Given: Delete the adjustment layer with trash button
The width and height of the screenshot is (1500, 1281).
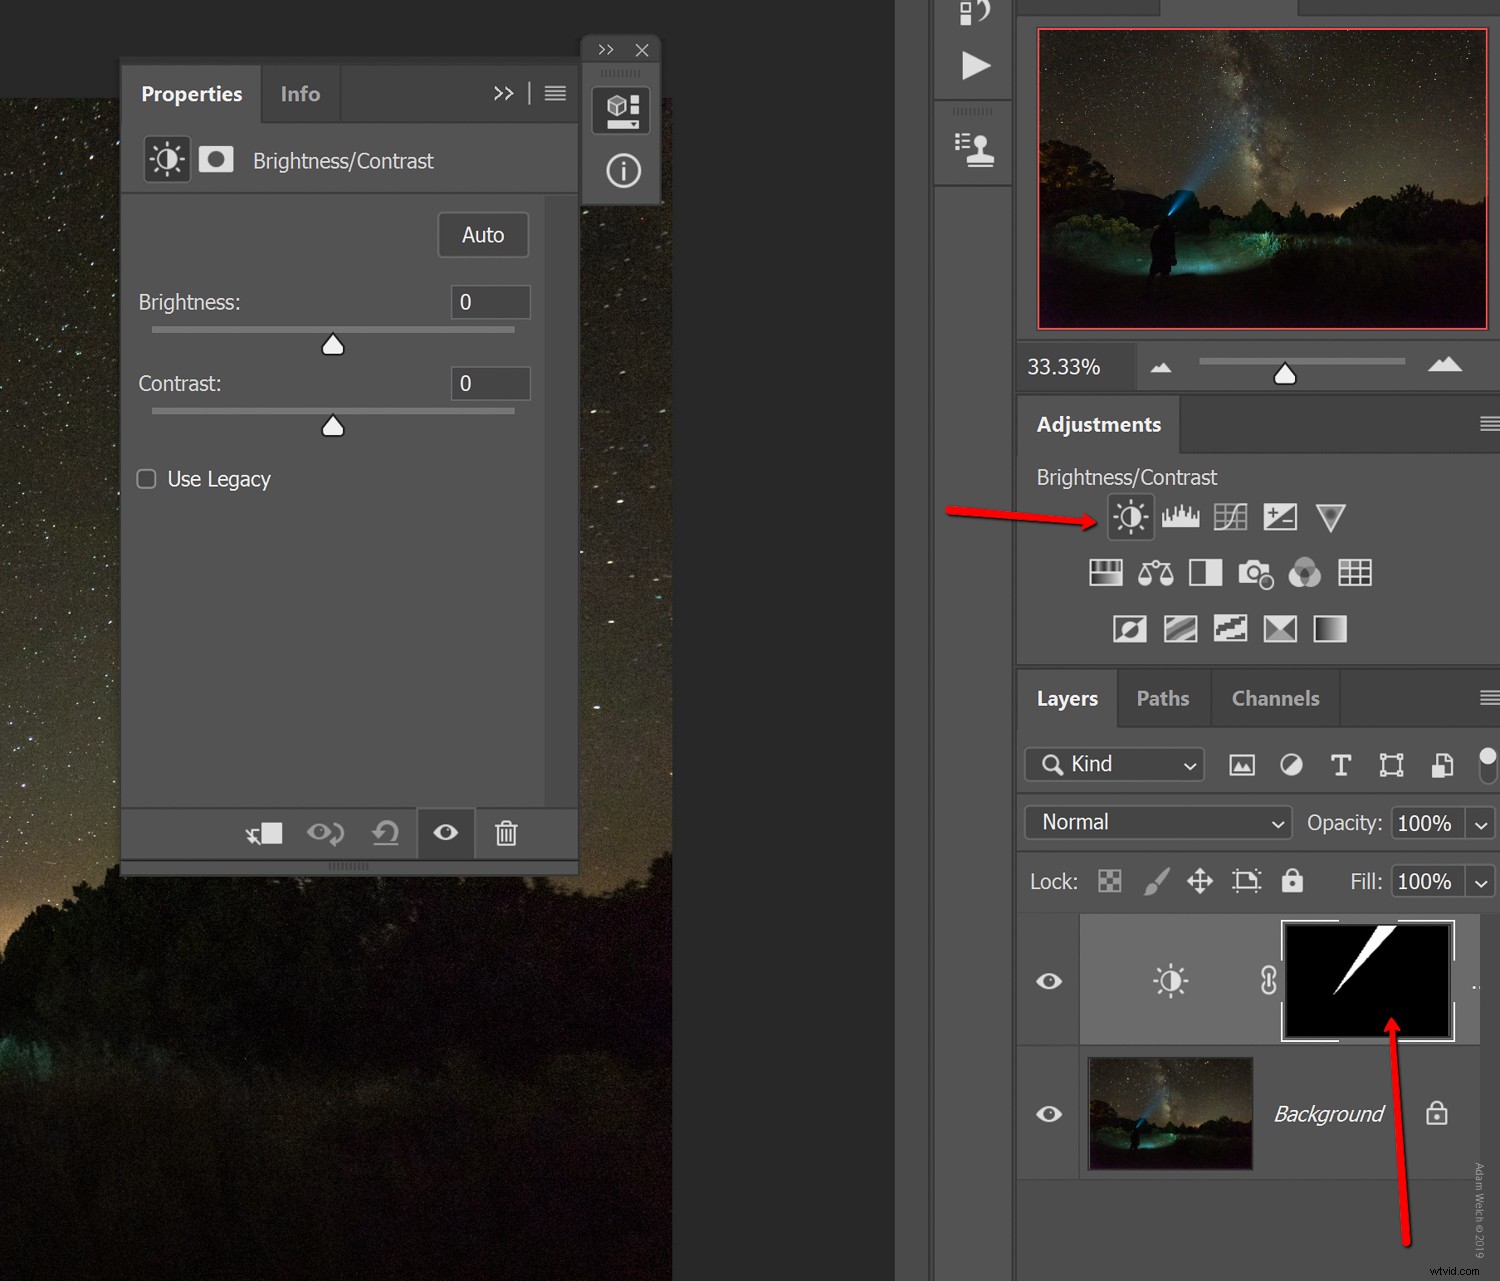Looking at the screenshot, I should click(x=506, y=833).
